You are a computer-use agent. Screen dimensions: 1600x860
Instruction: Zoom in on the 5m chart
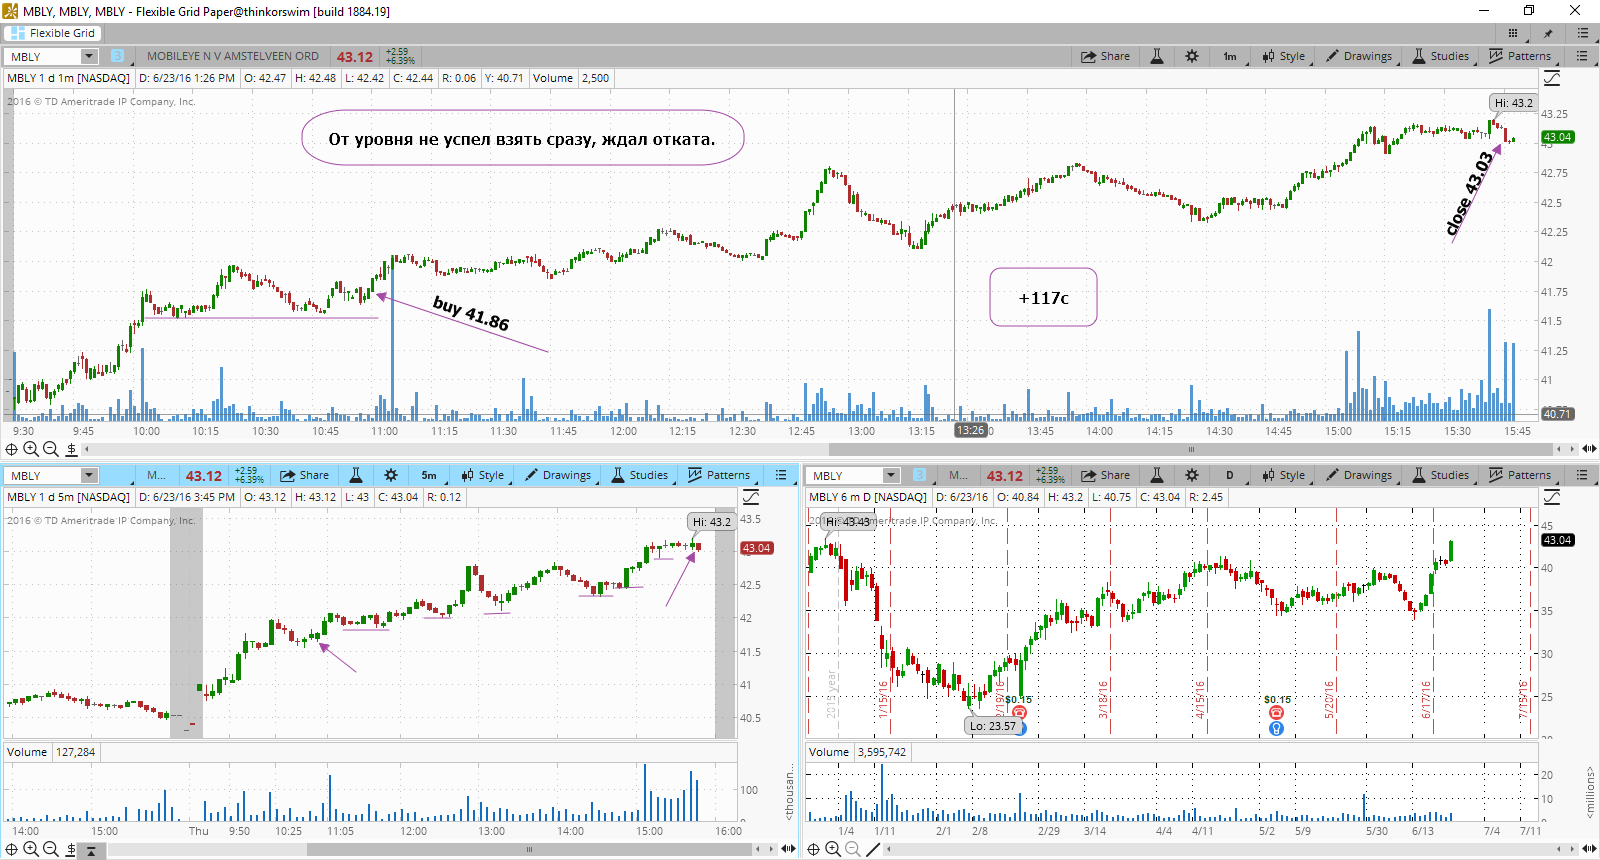[31, 849]
